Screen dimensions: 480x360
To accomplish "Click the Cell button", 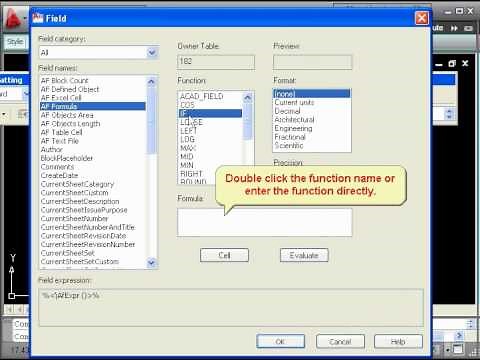I will click(224, 255).
